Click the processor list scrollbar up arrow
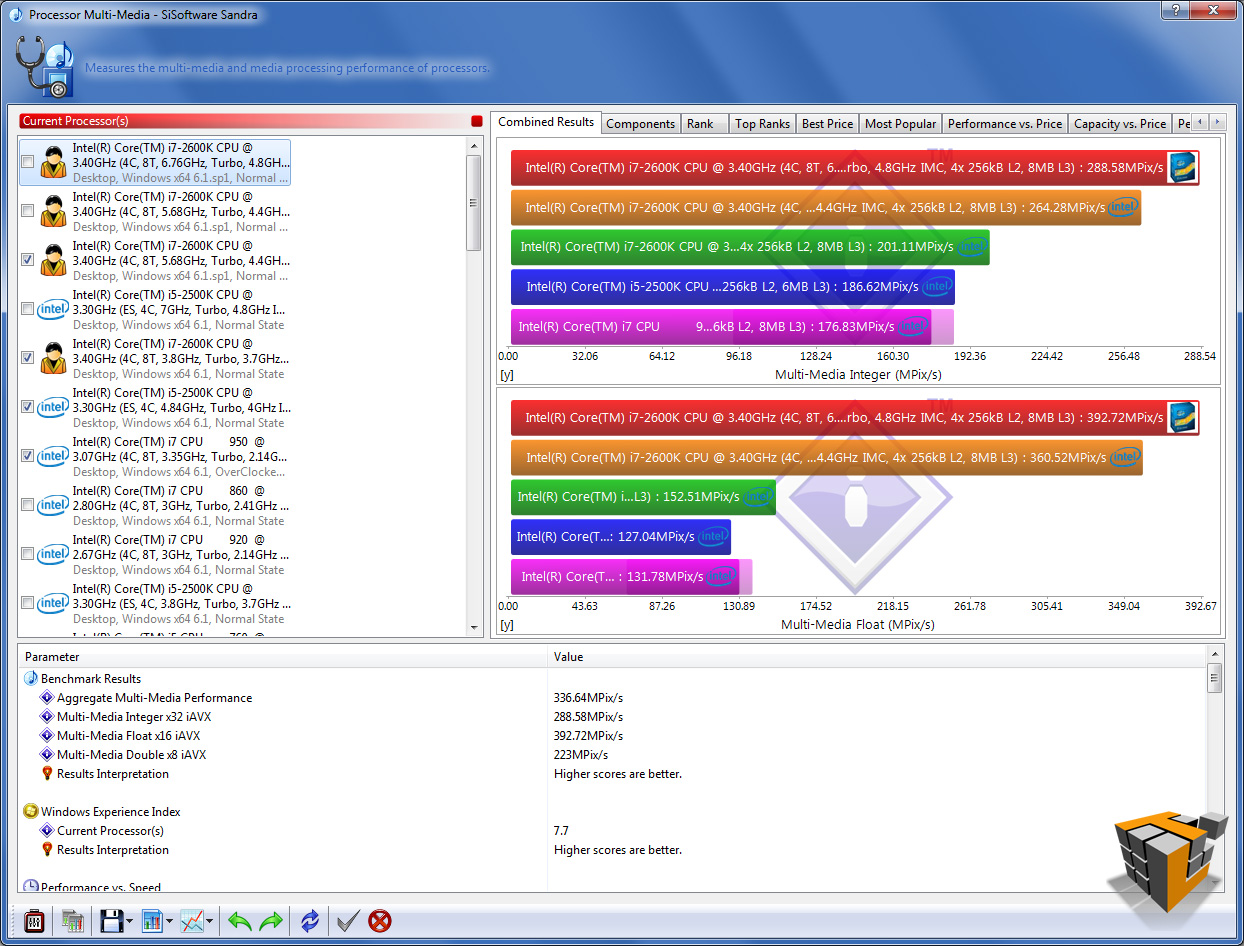The width and height of the screenshot is (1244, 946). [x=475, y=145]
